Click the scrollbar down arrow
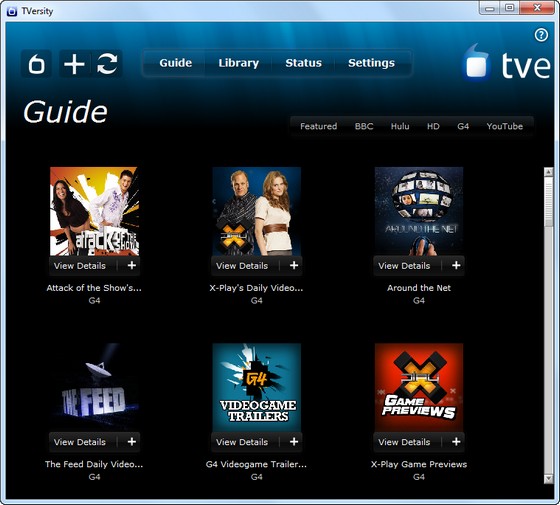 (x=549, y=479)
